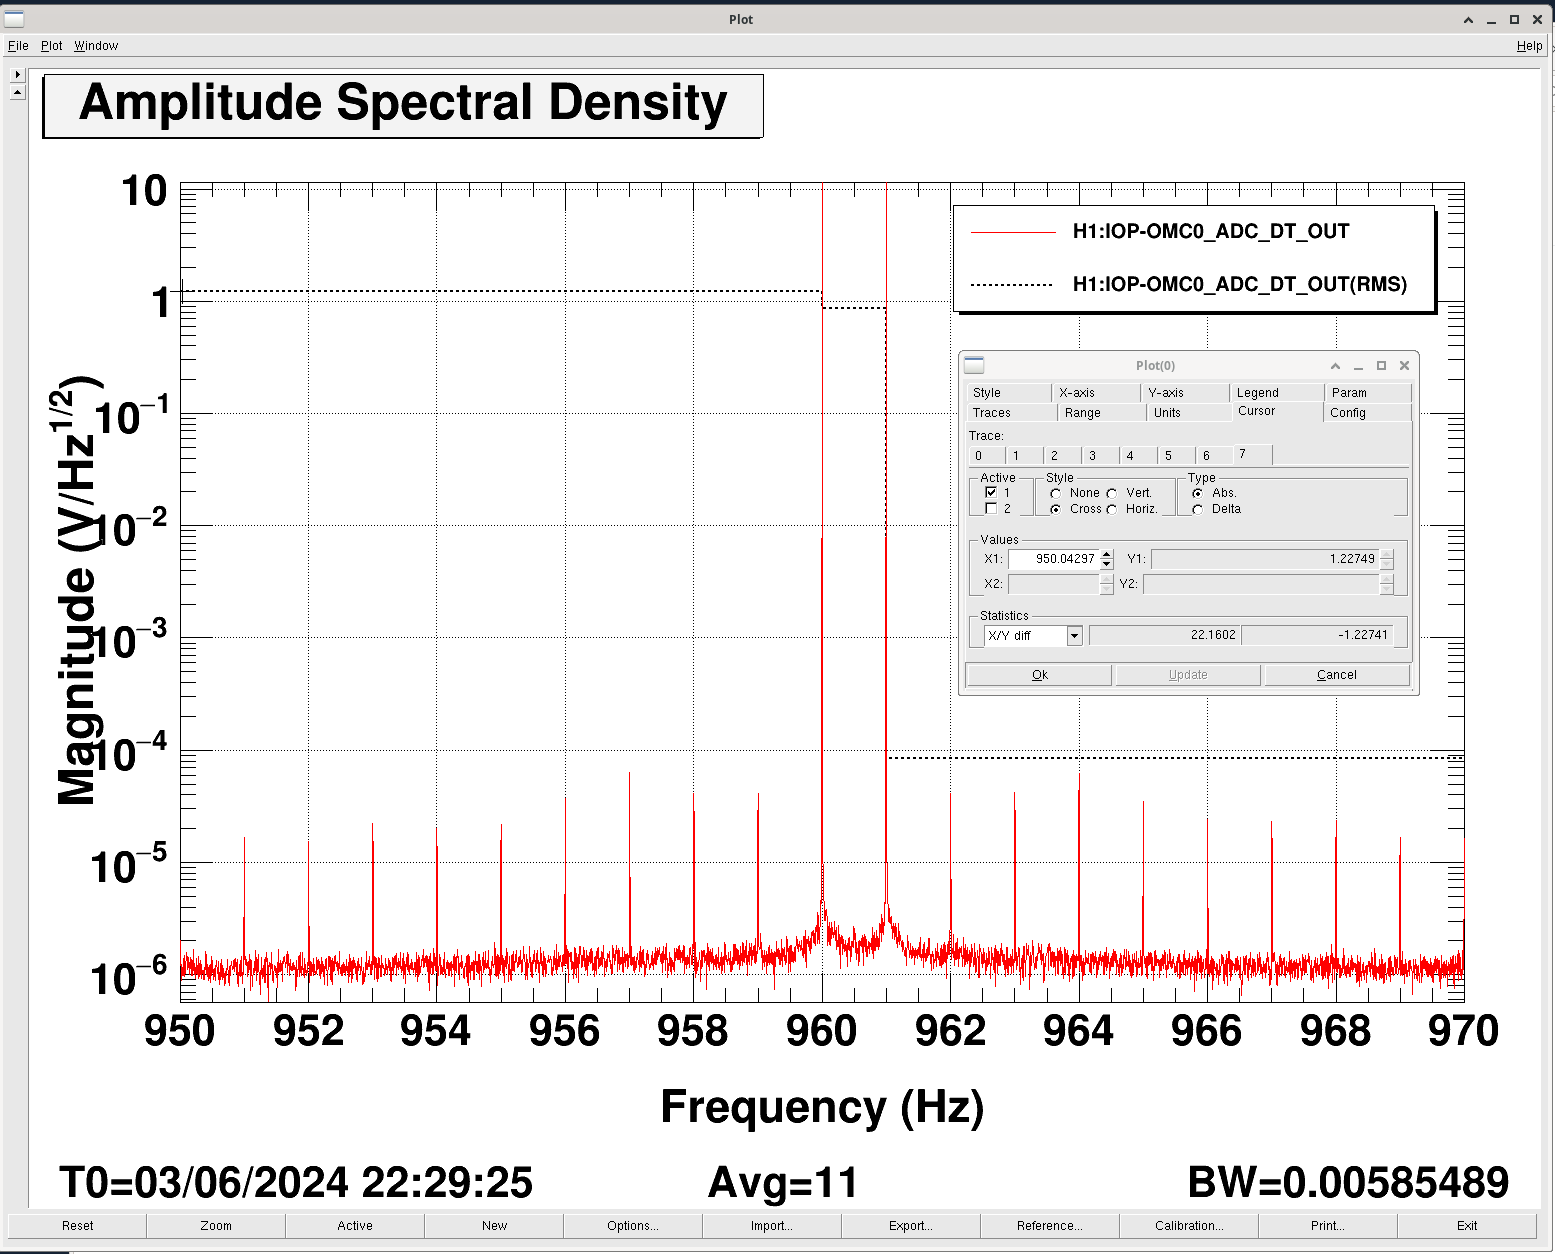The width and height of the screenshot is (1555, 1254).
Task: Open the Help menu
Action: coord(1528,46)
